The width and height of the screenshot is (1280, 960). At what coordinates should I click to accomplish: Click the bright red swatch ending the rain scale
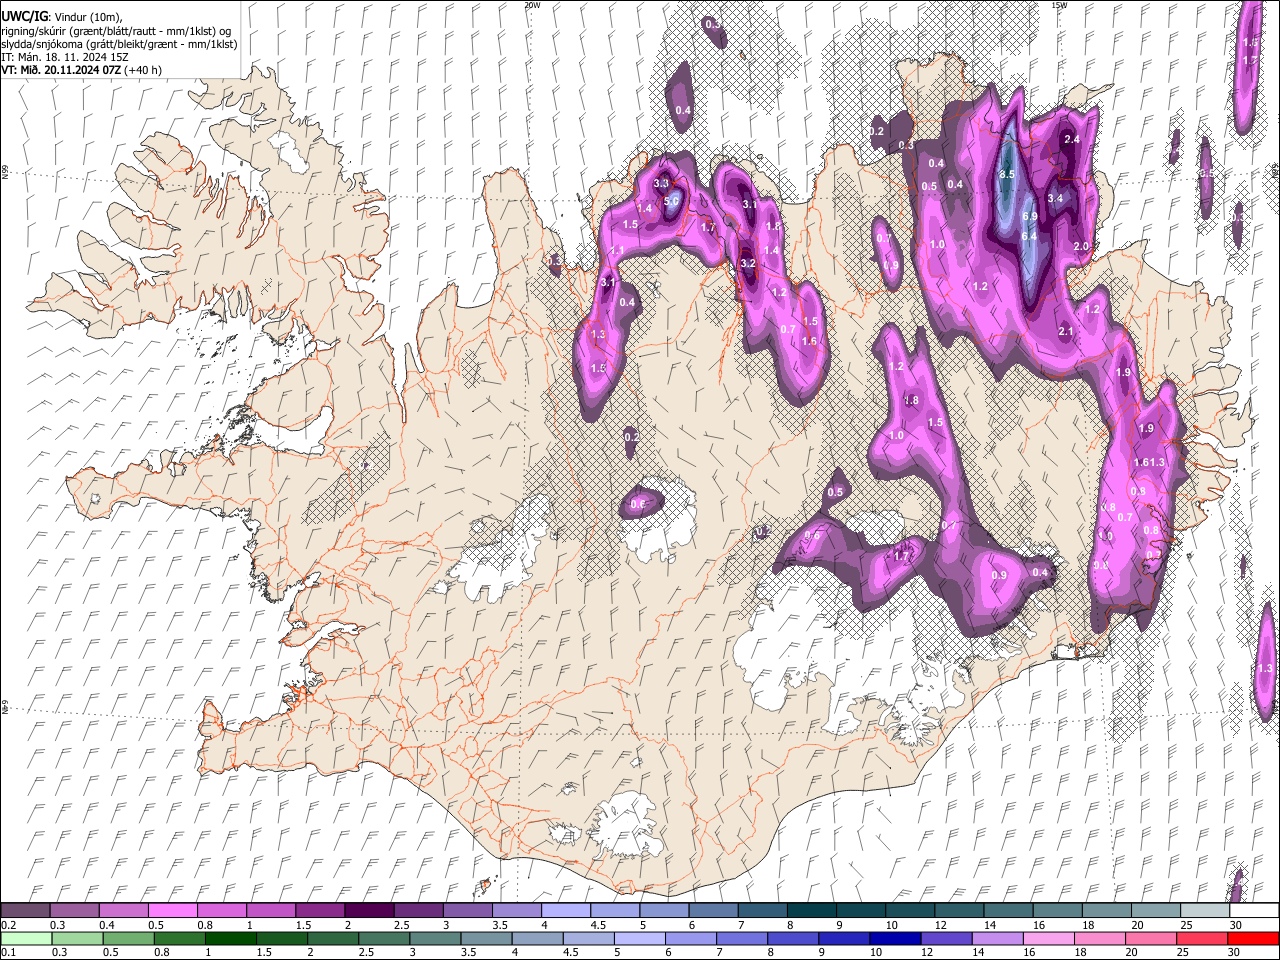tap(1254, 938)
